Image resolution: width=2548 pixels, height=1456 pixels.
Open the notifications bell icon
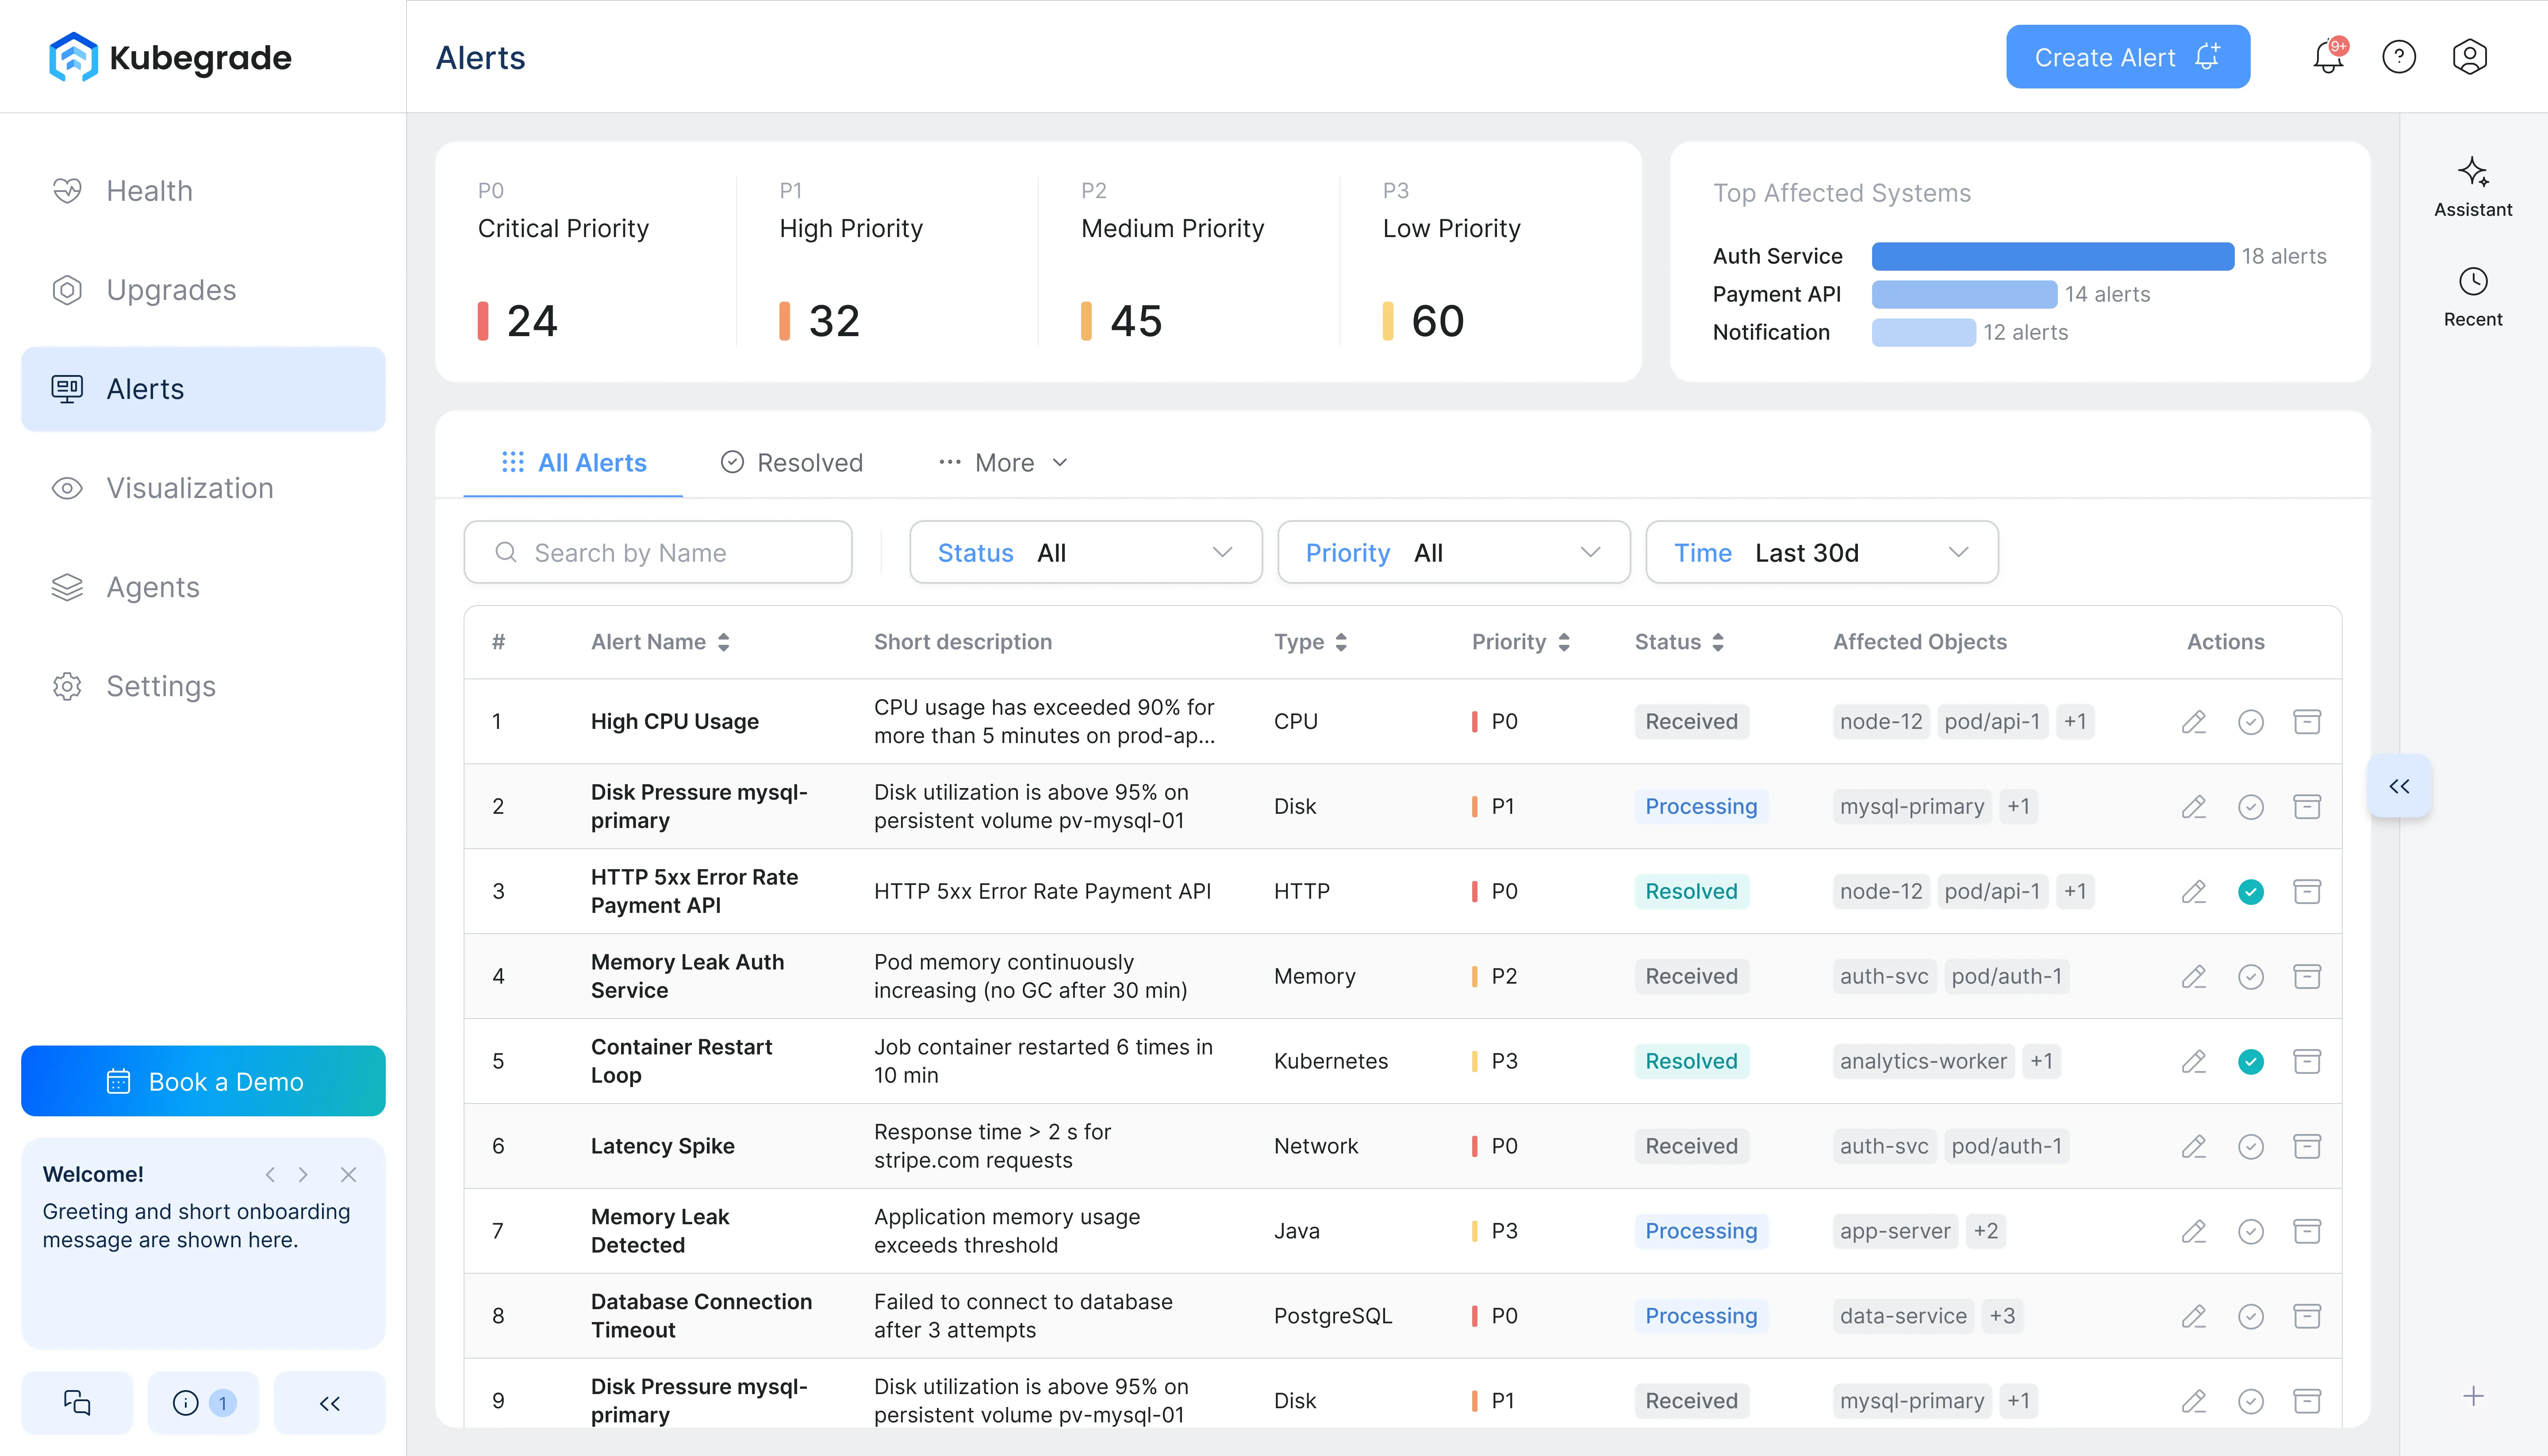[2328, 57]
